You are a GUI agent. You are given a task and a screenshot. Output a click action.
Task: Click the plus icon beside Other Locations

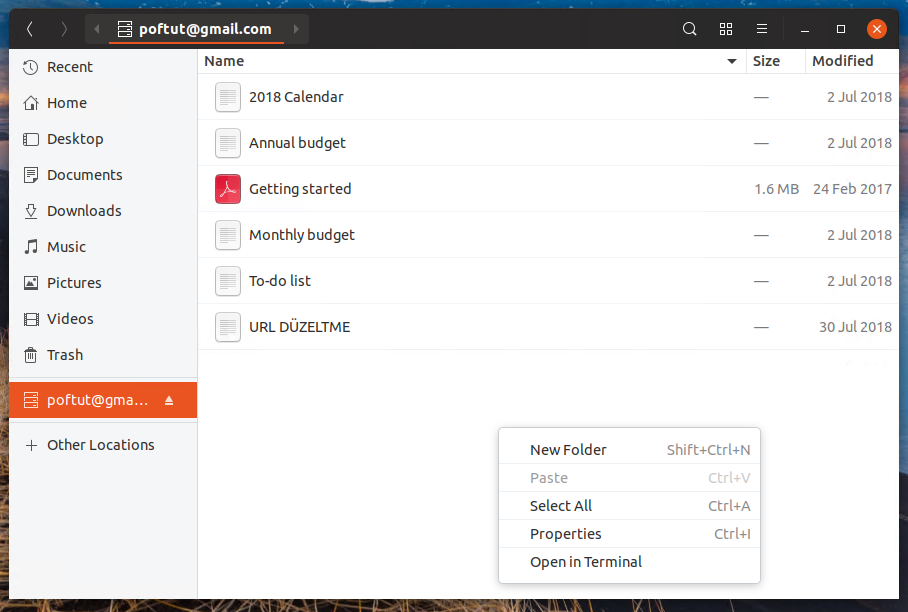click(31, 445)
